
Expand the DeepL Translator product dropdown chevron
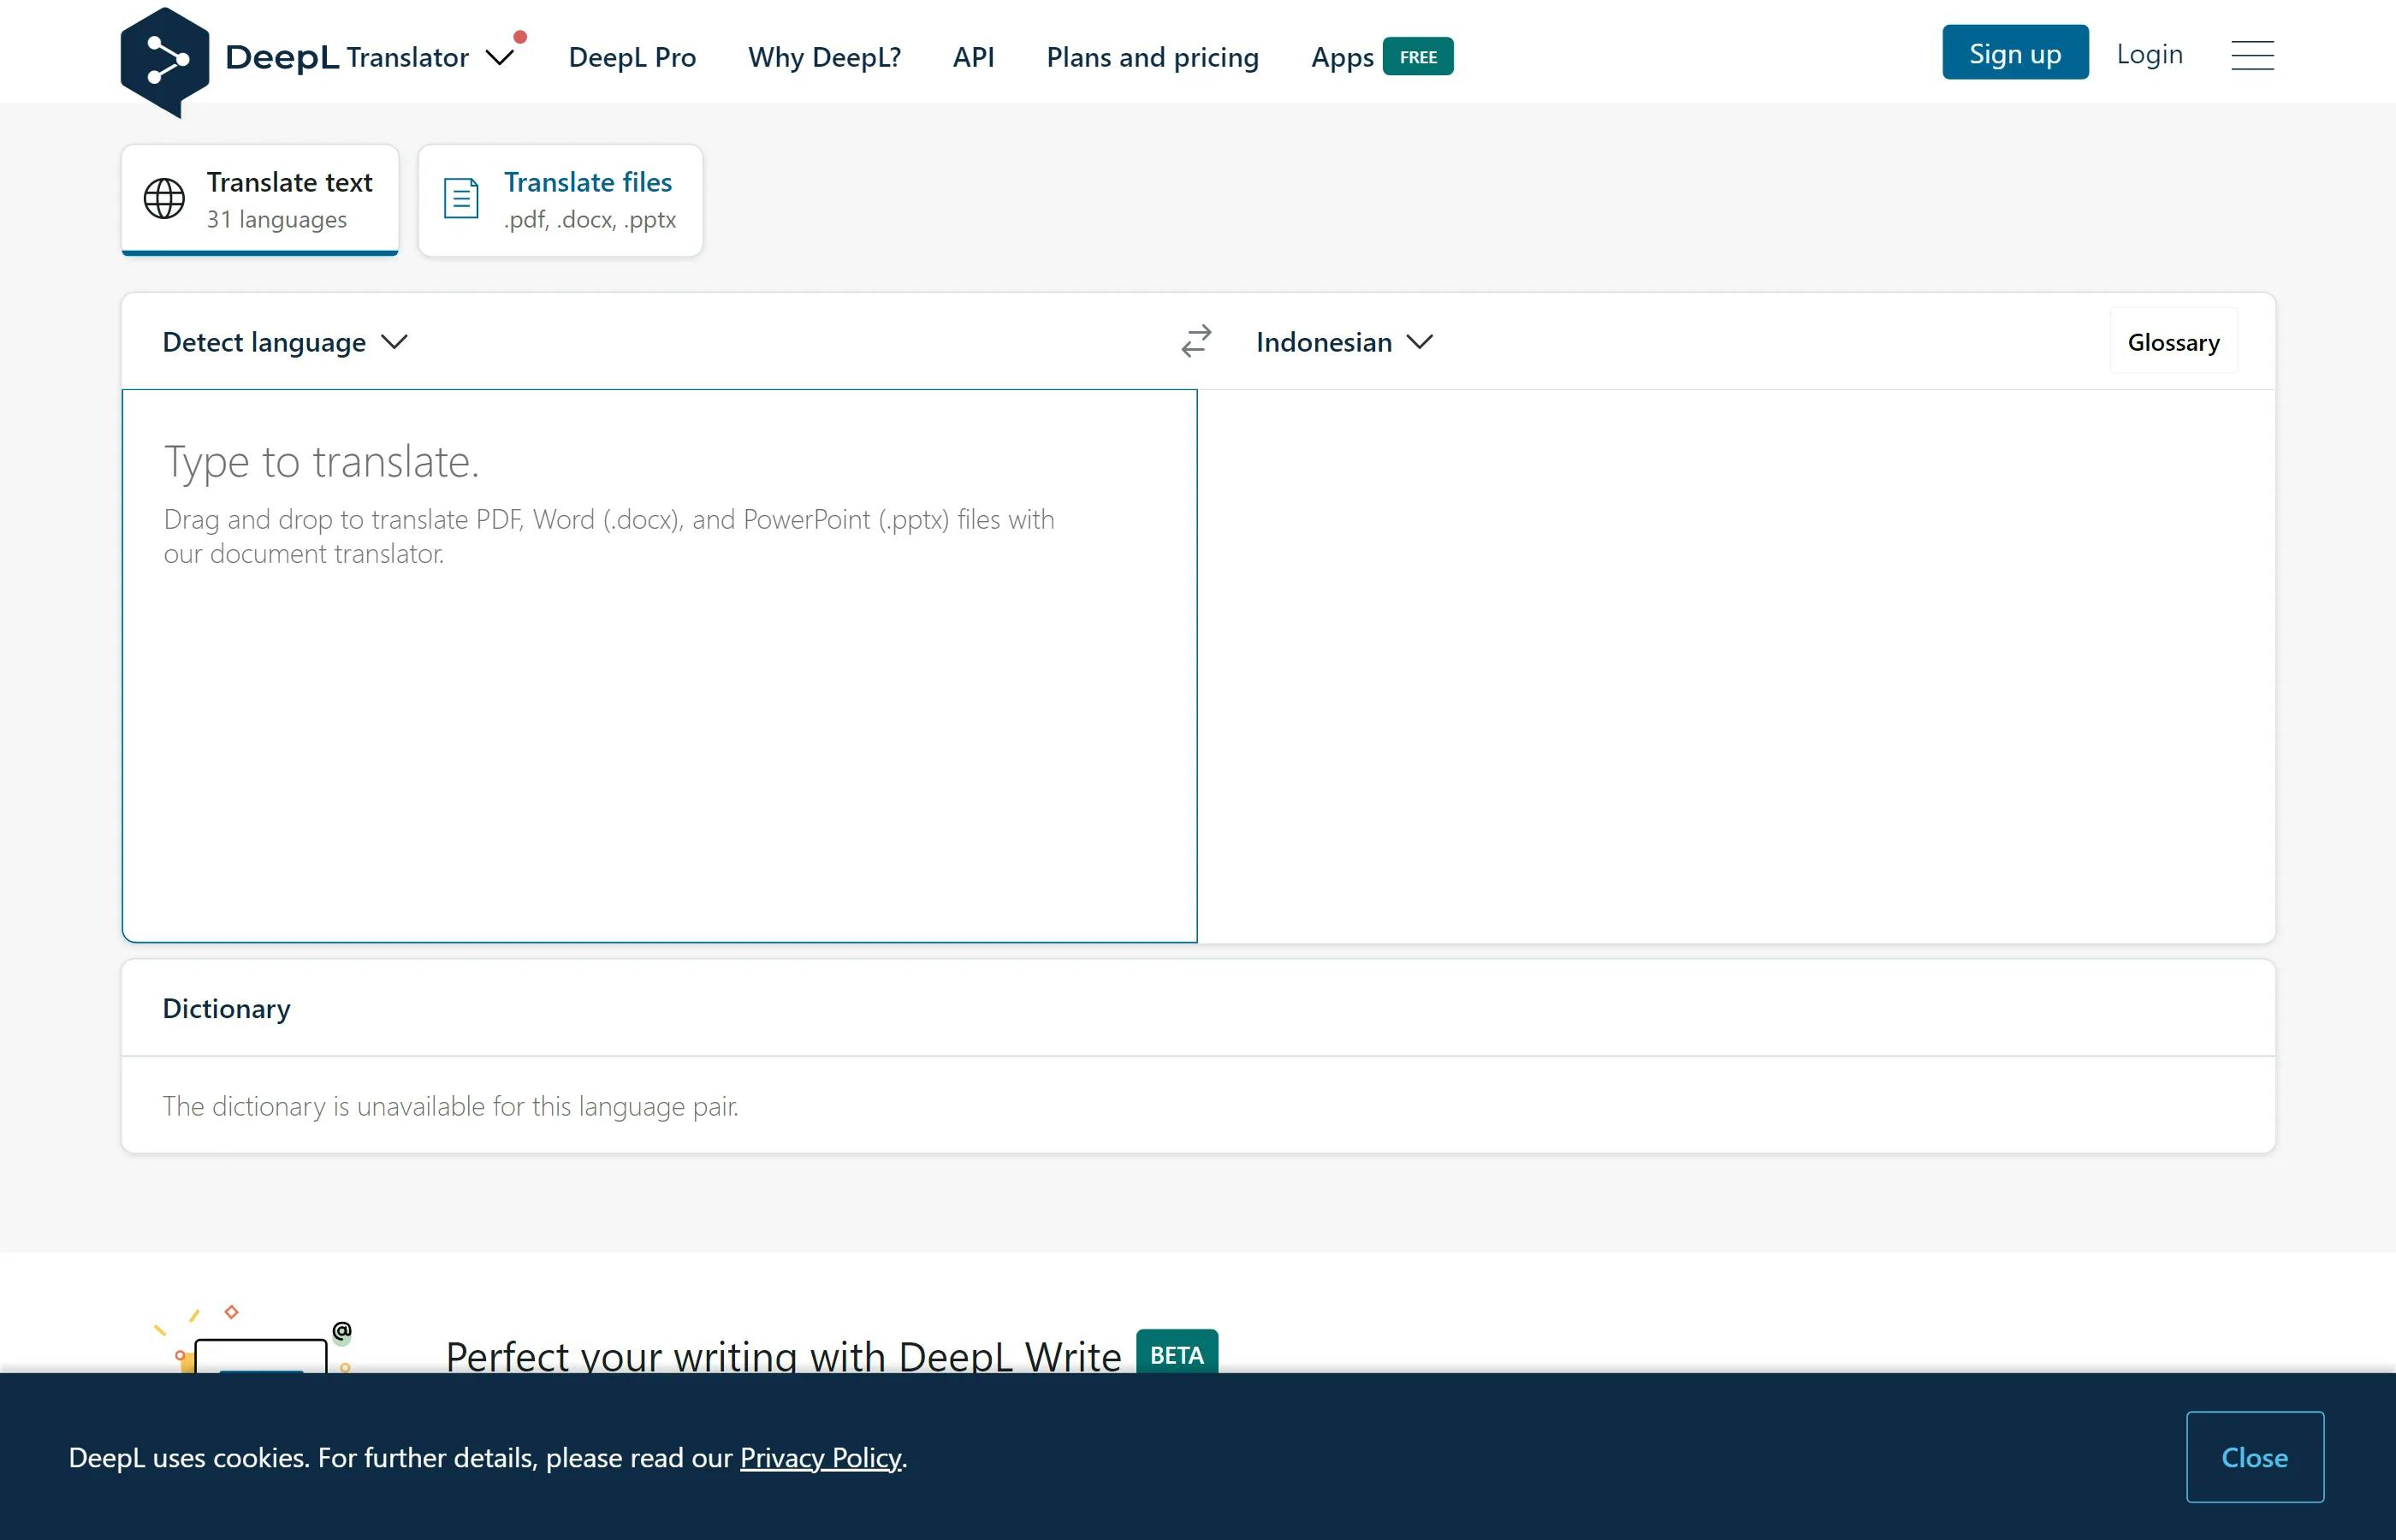pos(500,57)
